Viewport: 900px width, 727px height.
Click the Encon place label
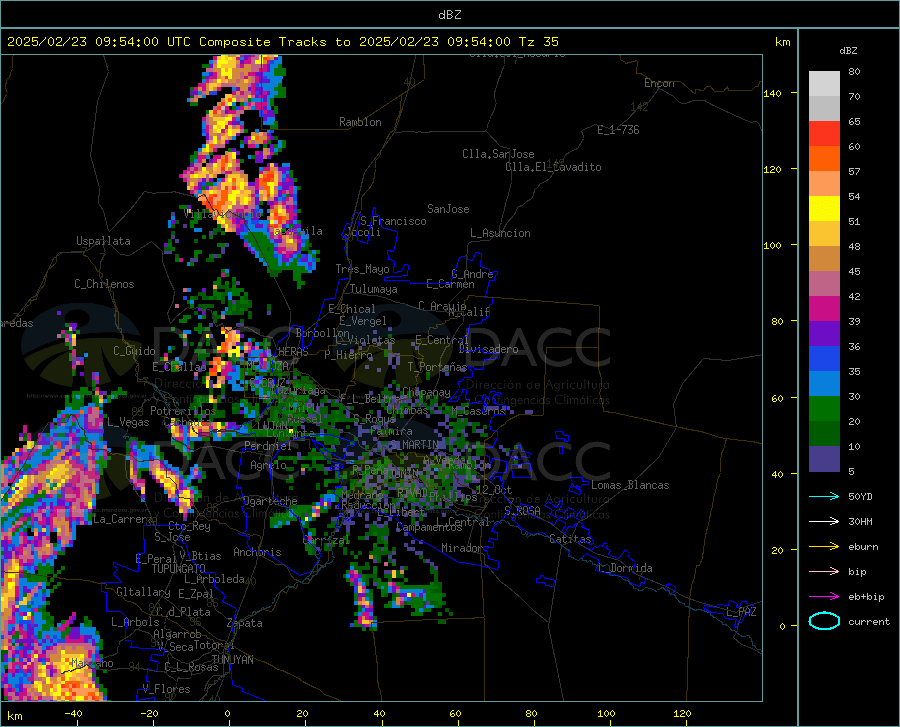659,83
